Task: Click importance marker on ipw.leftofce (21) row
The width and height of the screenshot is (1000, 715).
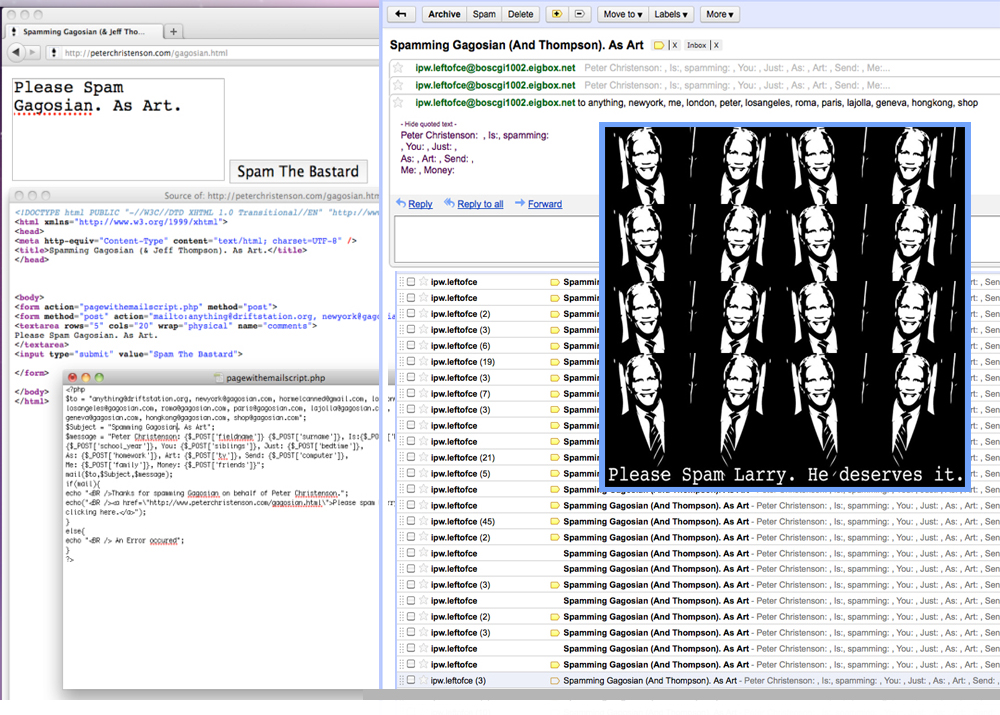Action: point(555,457)
